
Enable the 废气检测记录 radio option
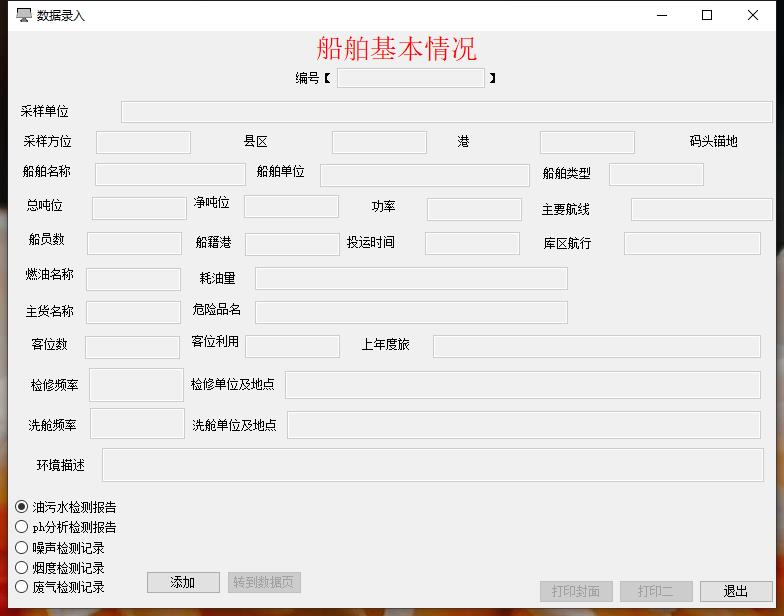coord(22,587)
